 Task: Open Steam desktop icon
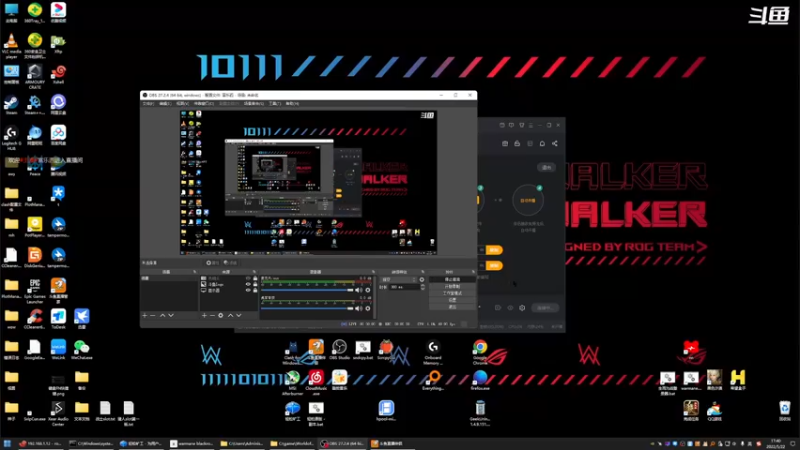click(x=11, y=105)
